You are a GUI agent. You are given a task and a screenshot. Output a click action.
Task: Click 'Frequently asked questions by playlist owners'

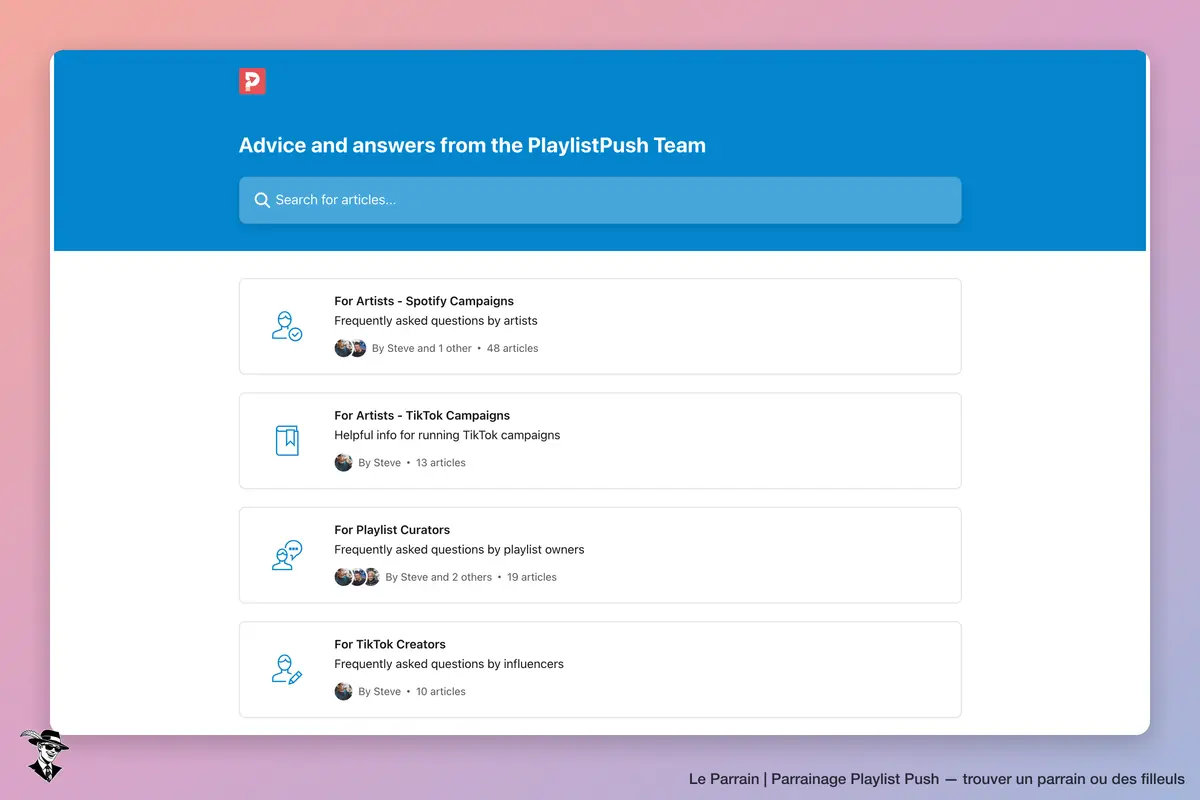click(x=459, y=550)
